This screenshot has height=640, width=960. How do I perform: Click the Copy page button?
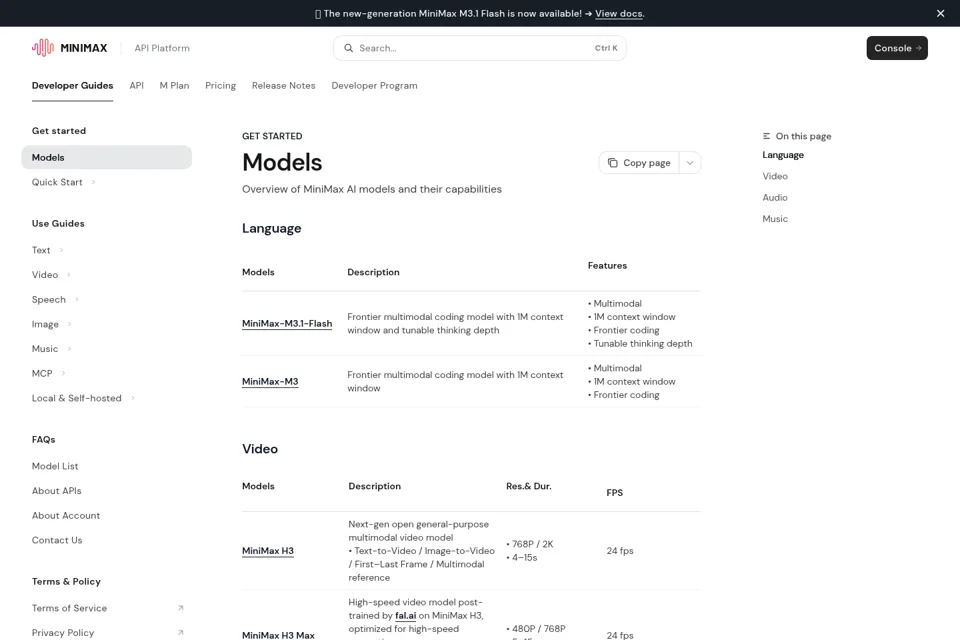(639, 163)
